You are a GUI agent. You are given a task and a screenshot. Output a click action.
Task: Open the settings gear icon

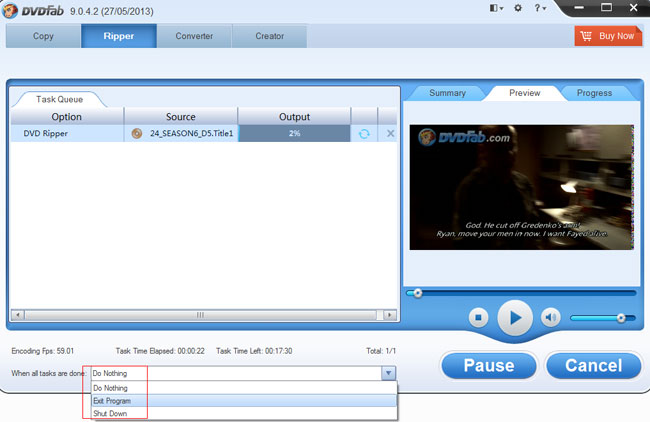pyautogui.click(x=518, y=8)
